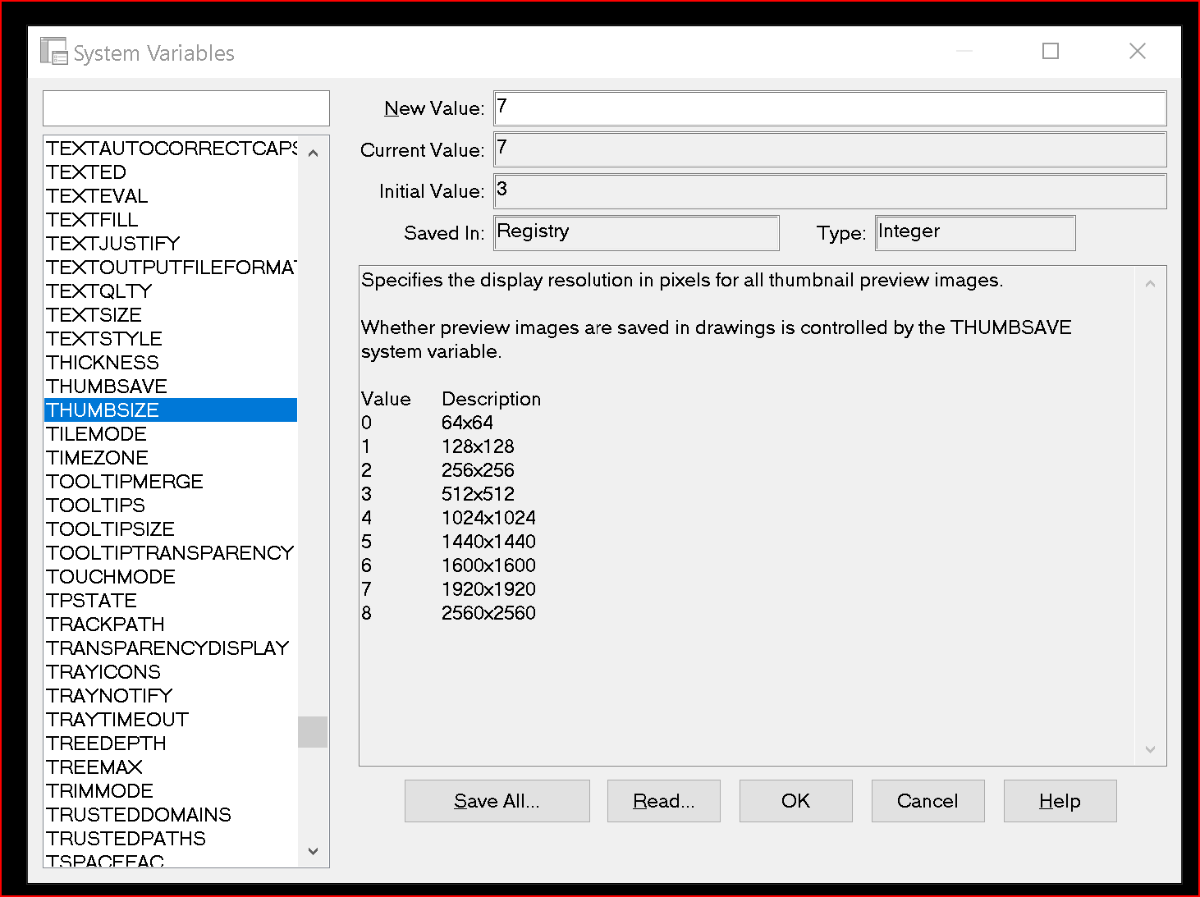Open Help for system variables

[1060, 801]
